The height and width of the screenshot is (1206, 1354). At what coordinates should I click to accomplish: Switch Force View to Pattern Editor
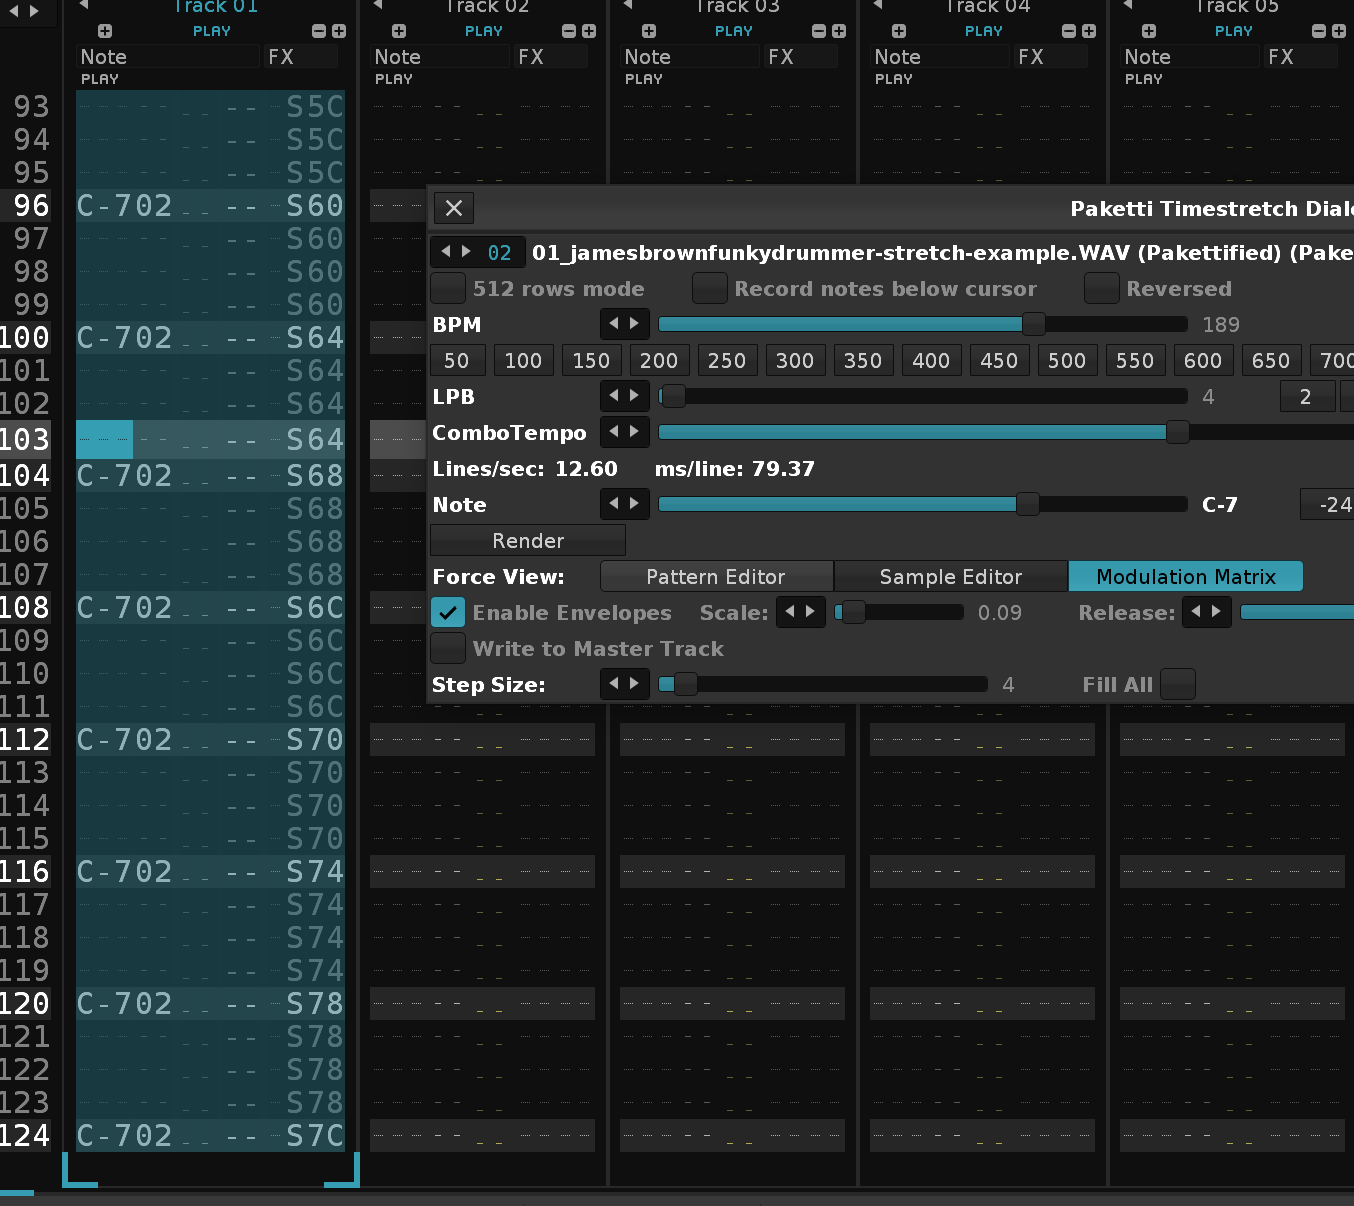tap(716, 577)
